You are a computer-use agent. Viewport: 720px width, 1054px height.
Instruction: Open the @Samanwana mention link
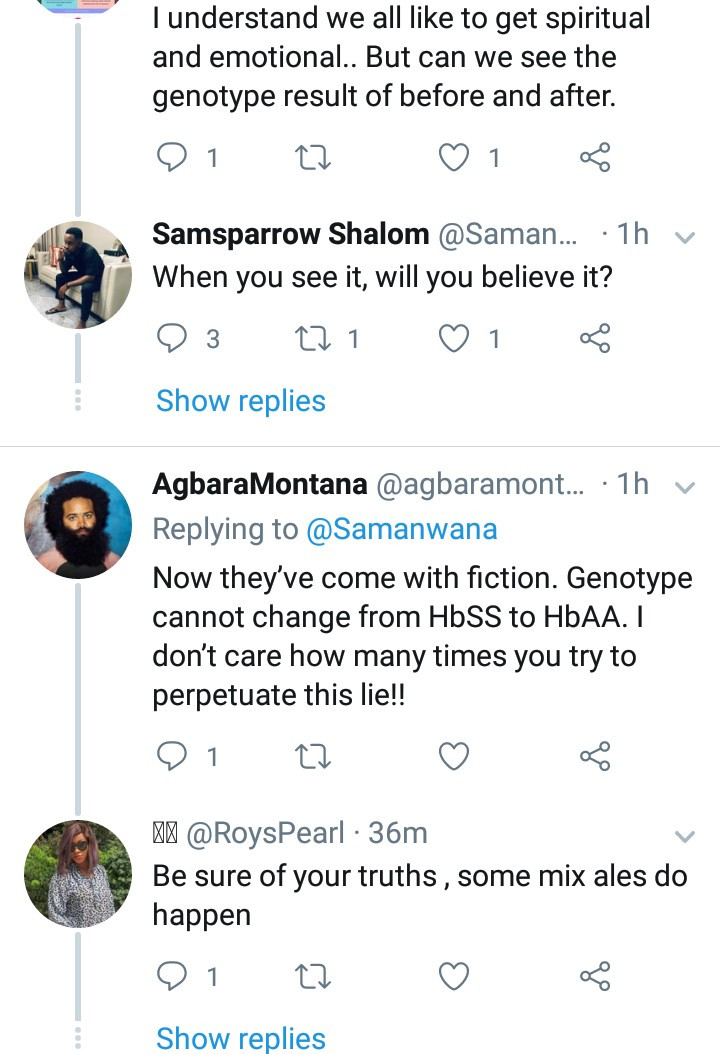click(x=401, y=529)
